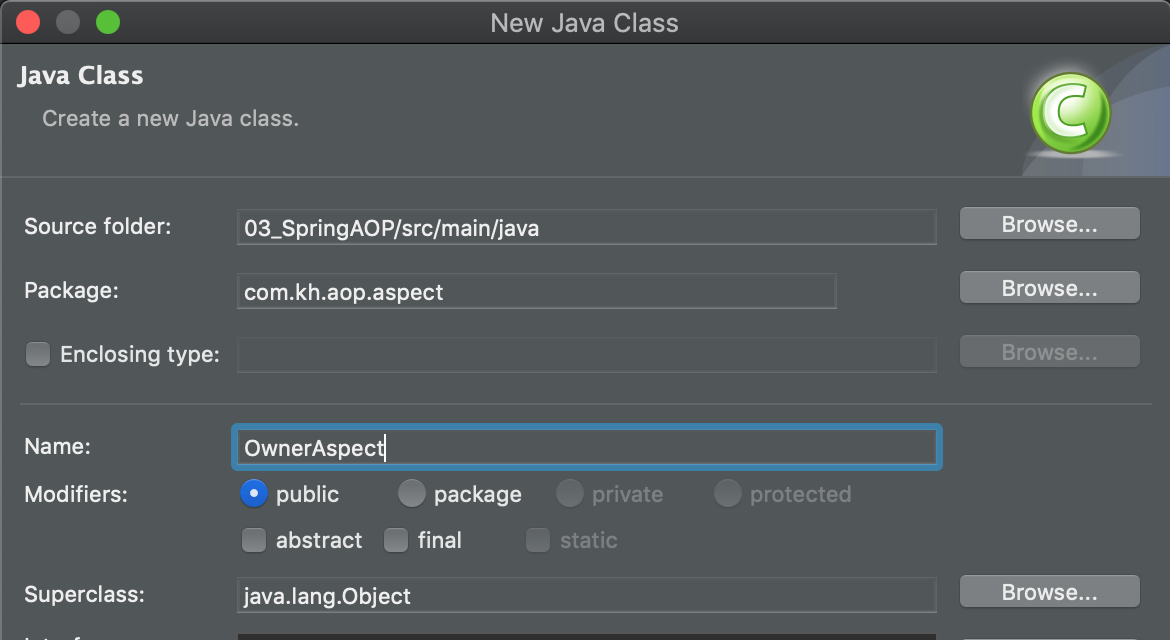
Task: Check the abstract modifier checkbox
Action: [254, 540]
